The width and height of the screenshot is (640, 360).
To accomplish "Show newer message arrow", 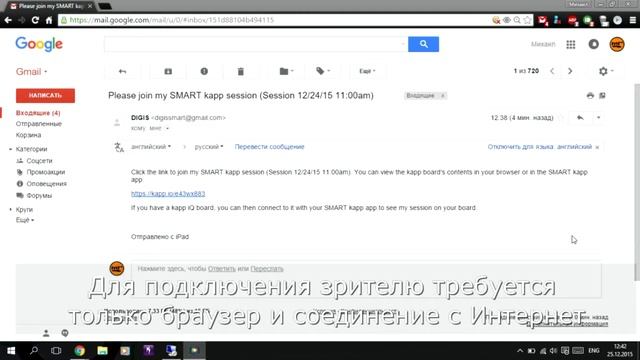I will (552, 71).
